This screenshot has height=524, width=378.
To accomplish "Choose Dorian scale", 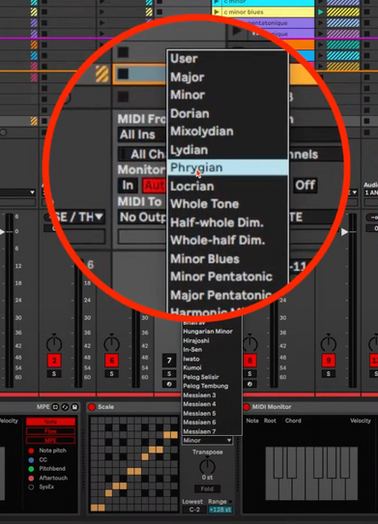I will 228,114.
